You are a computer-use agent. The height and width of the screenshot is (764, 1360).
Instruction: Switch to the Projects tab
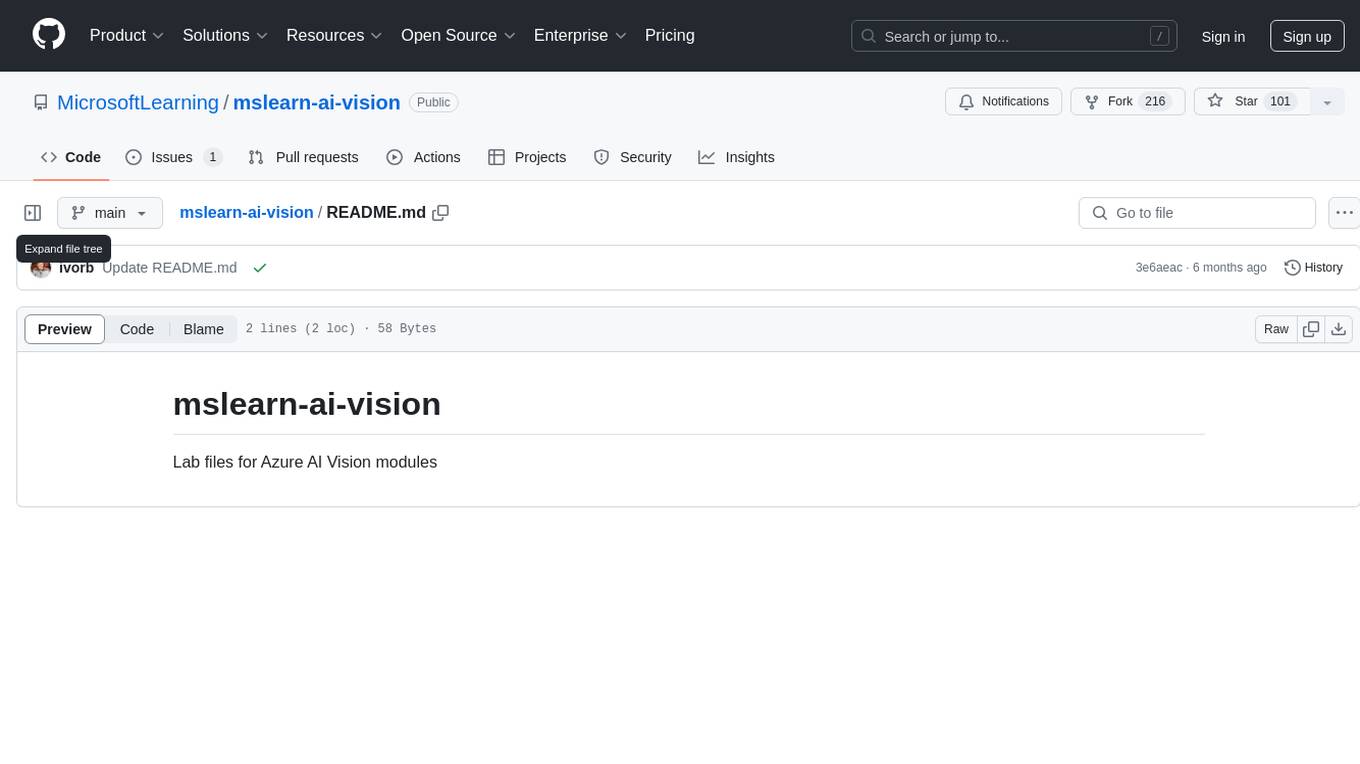click(527, 157)
